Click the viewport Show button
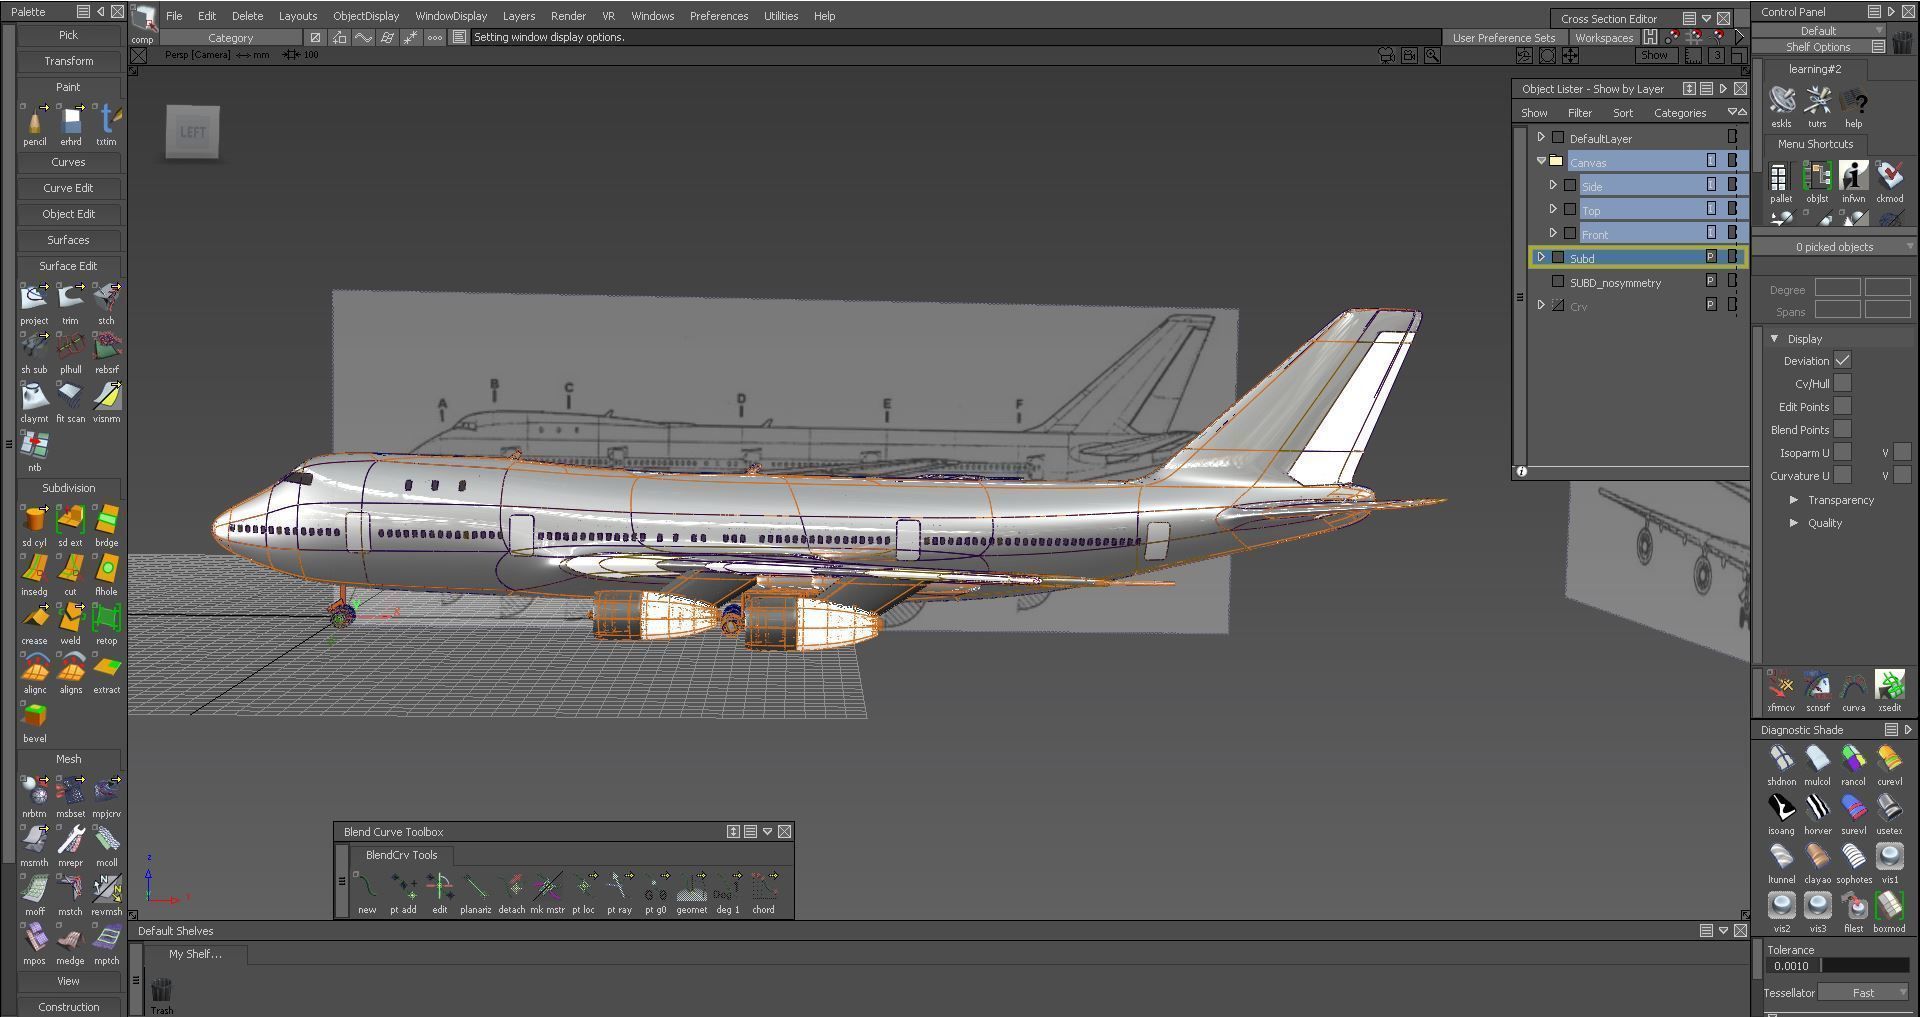This screenshot has height=1017, width=1920. 1654,55
